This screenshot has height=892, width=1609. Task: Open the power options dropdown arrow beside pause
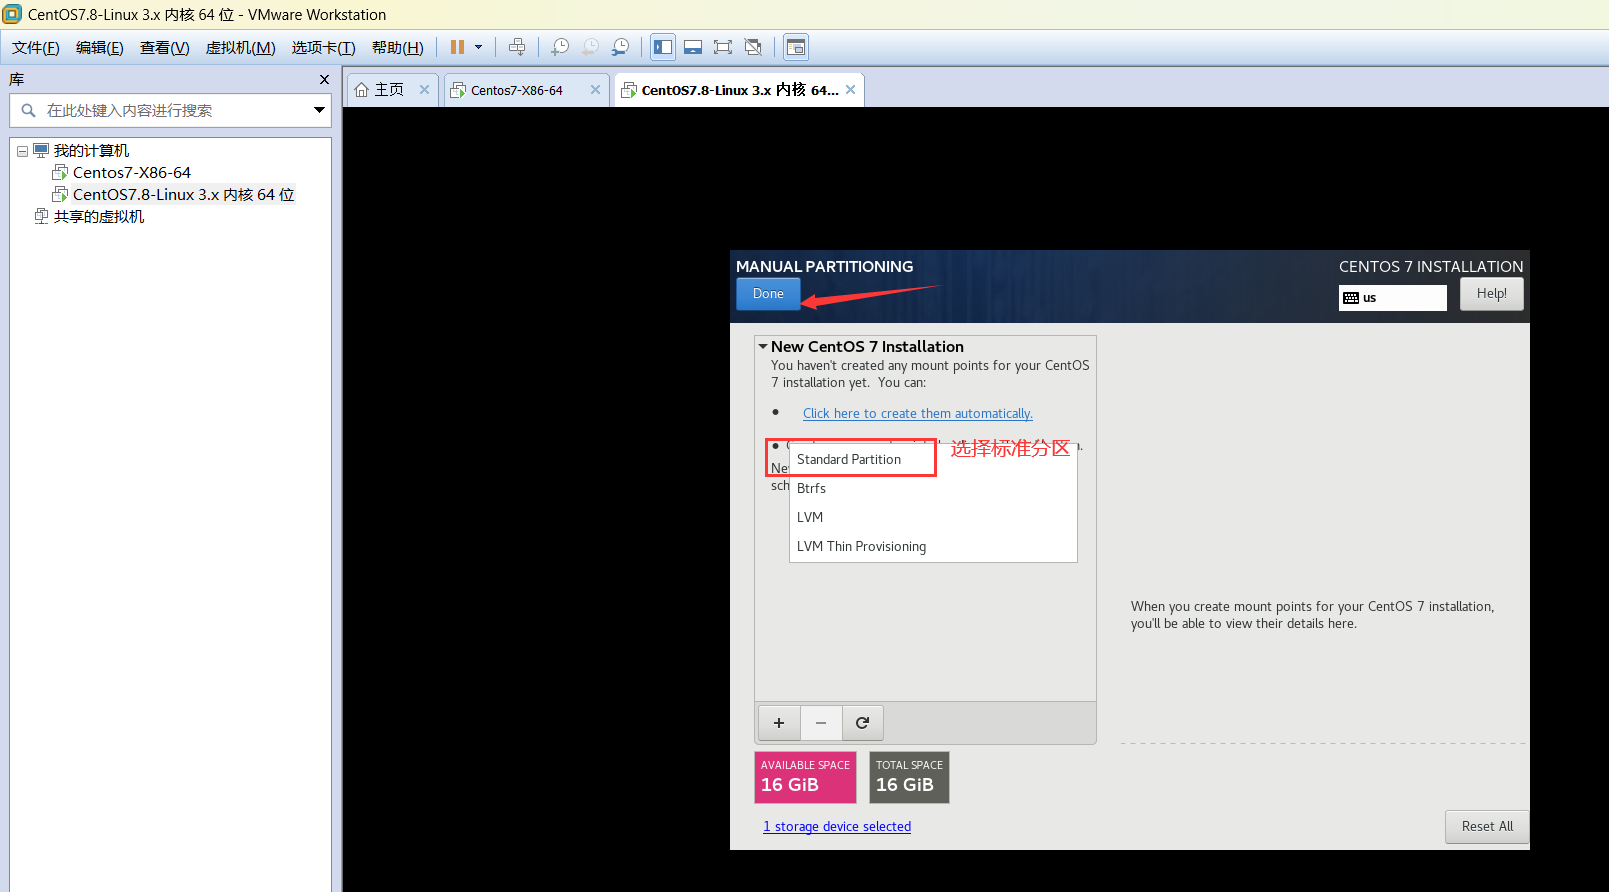pos(478,47)
